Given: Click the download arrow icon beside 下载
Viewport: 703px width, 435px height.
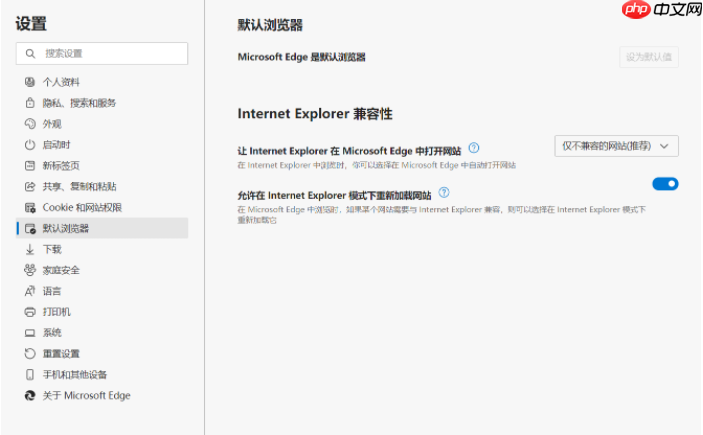Looking at the screenshot, I should [x=30, y=249].
